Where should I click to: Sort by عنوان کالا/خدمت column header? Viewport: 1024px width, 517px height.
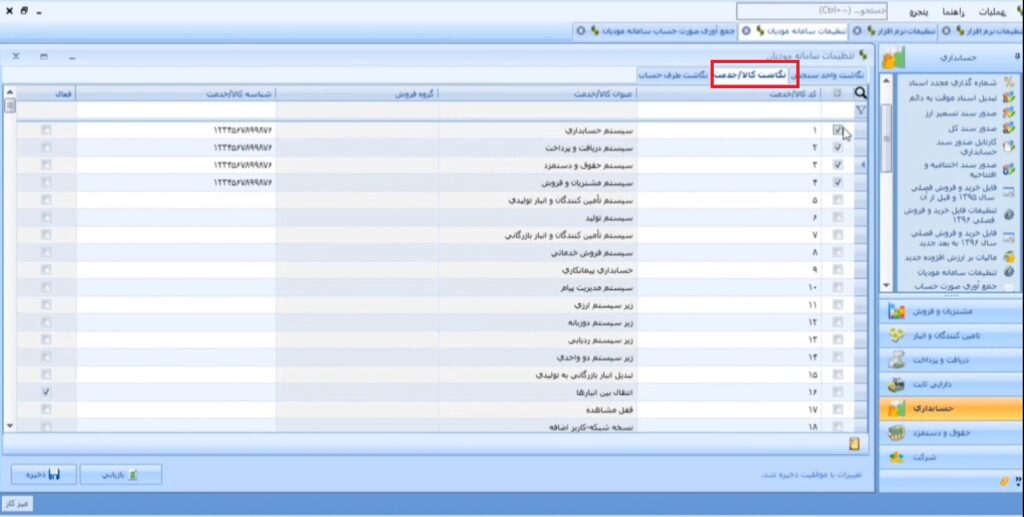click(x=537, y=93)
